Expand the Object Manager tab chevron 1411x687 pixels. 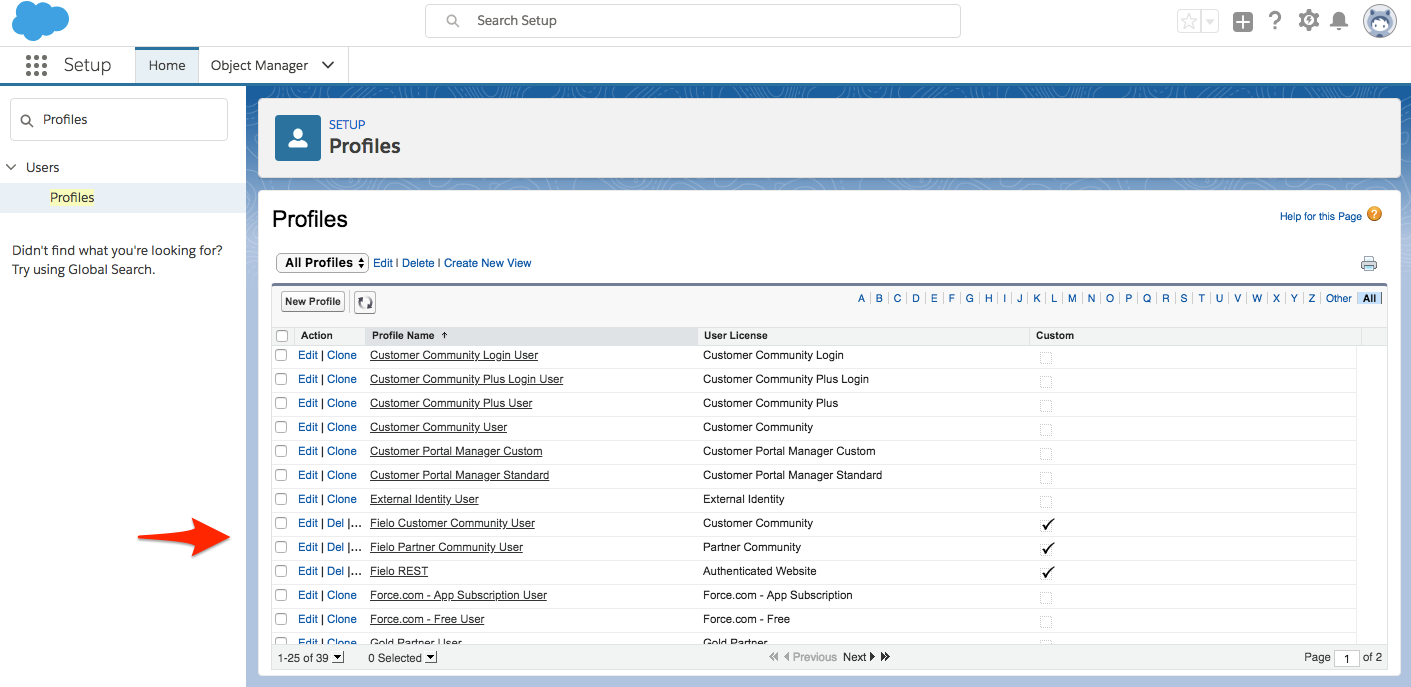[x=328, y=65]
